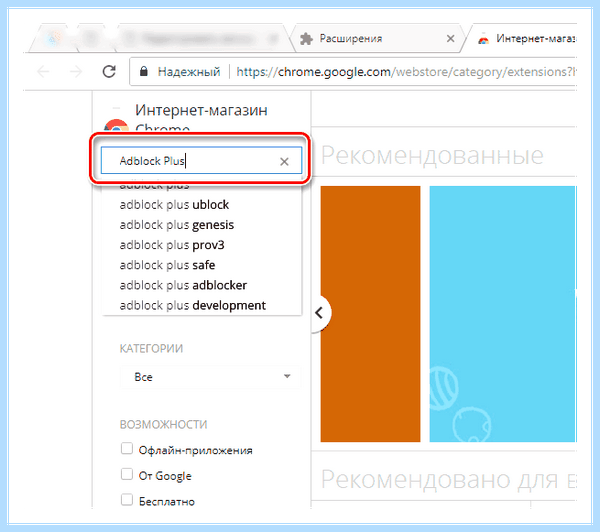Go back with the browser back arrow

point(43,71)
